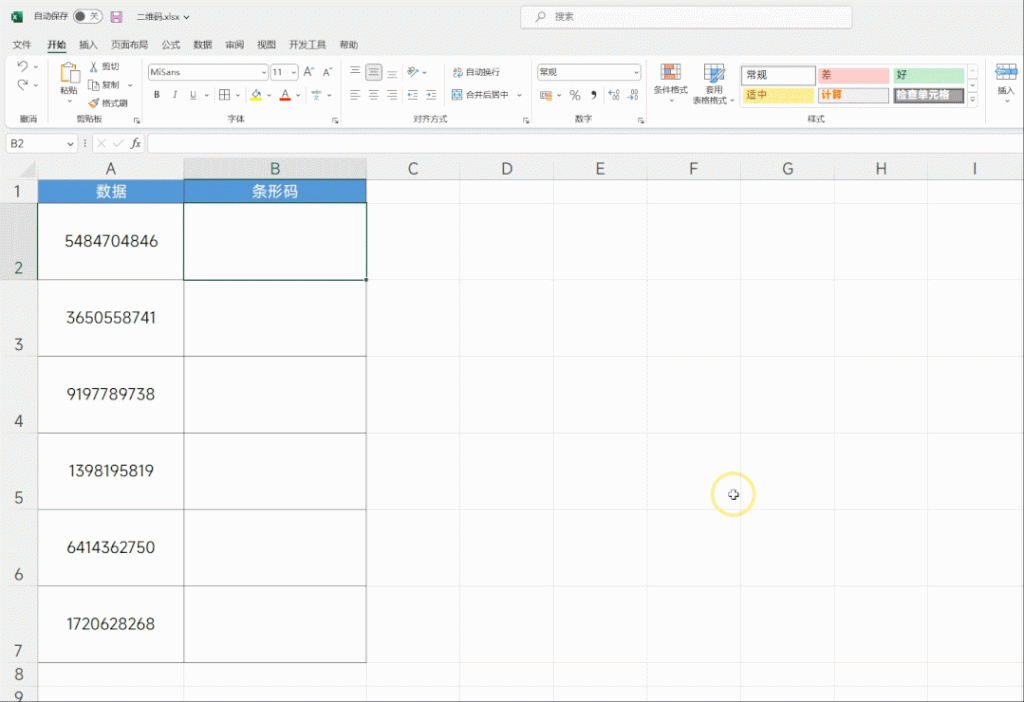This screenshot has width=1024, height=702.
Task: Open the number format 常规 dropdown
Action: point(635,72)
